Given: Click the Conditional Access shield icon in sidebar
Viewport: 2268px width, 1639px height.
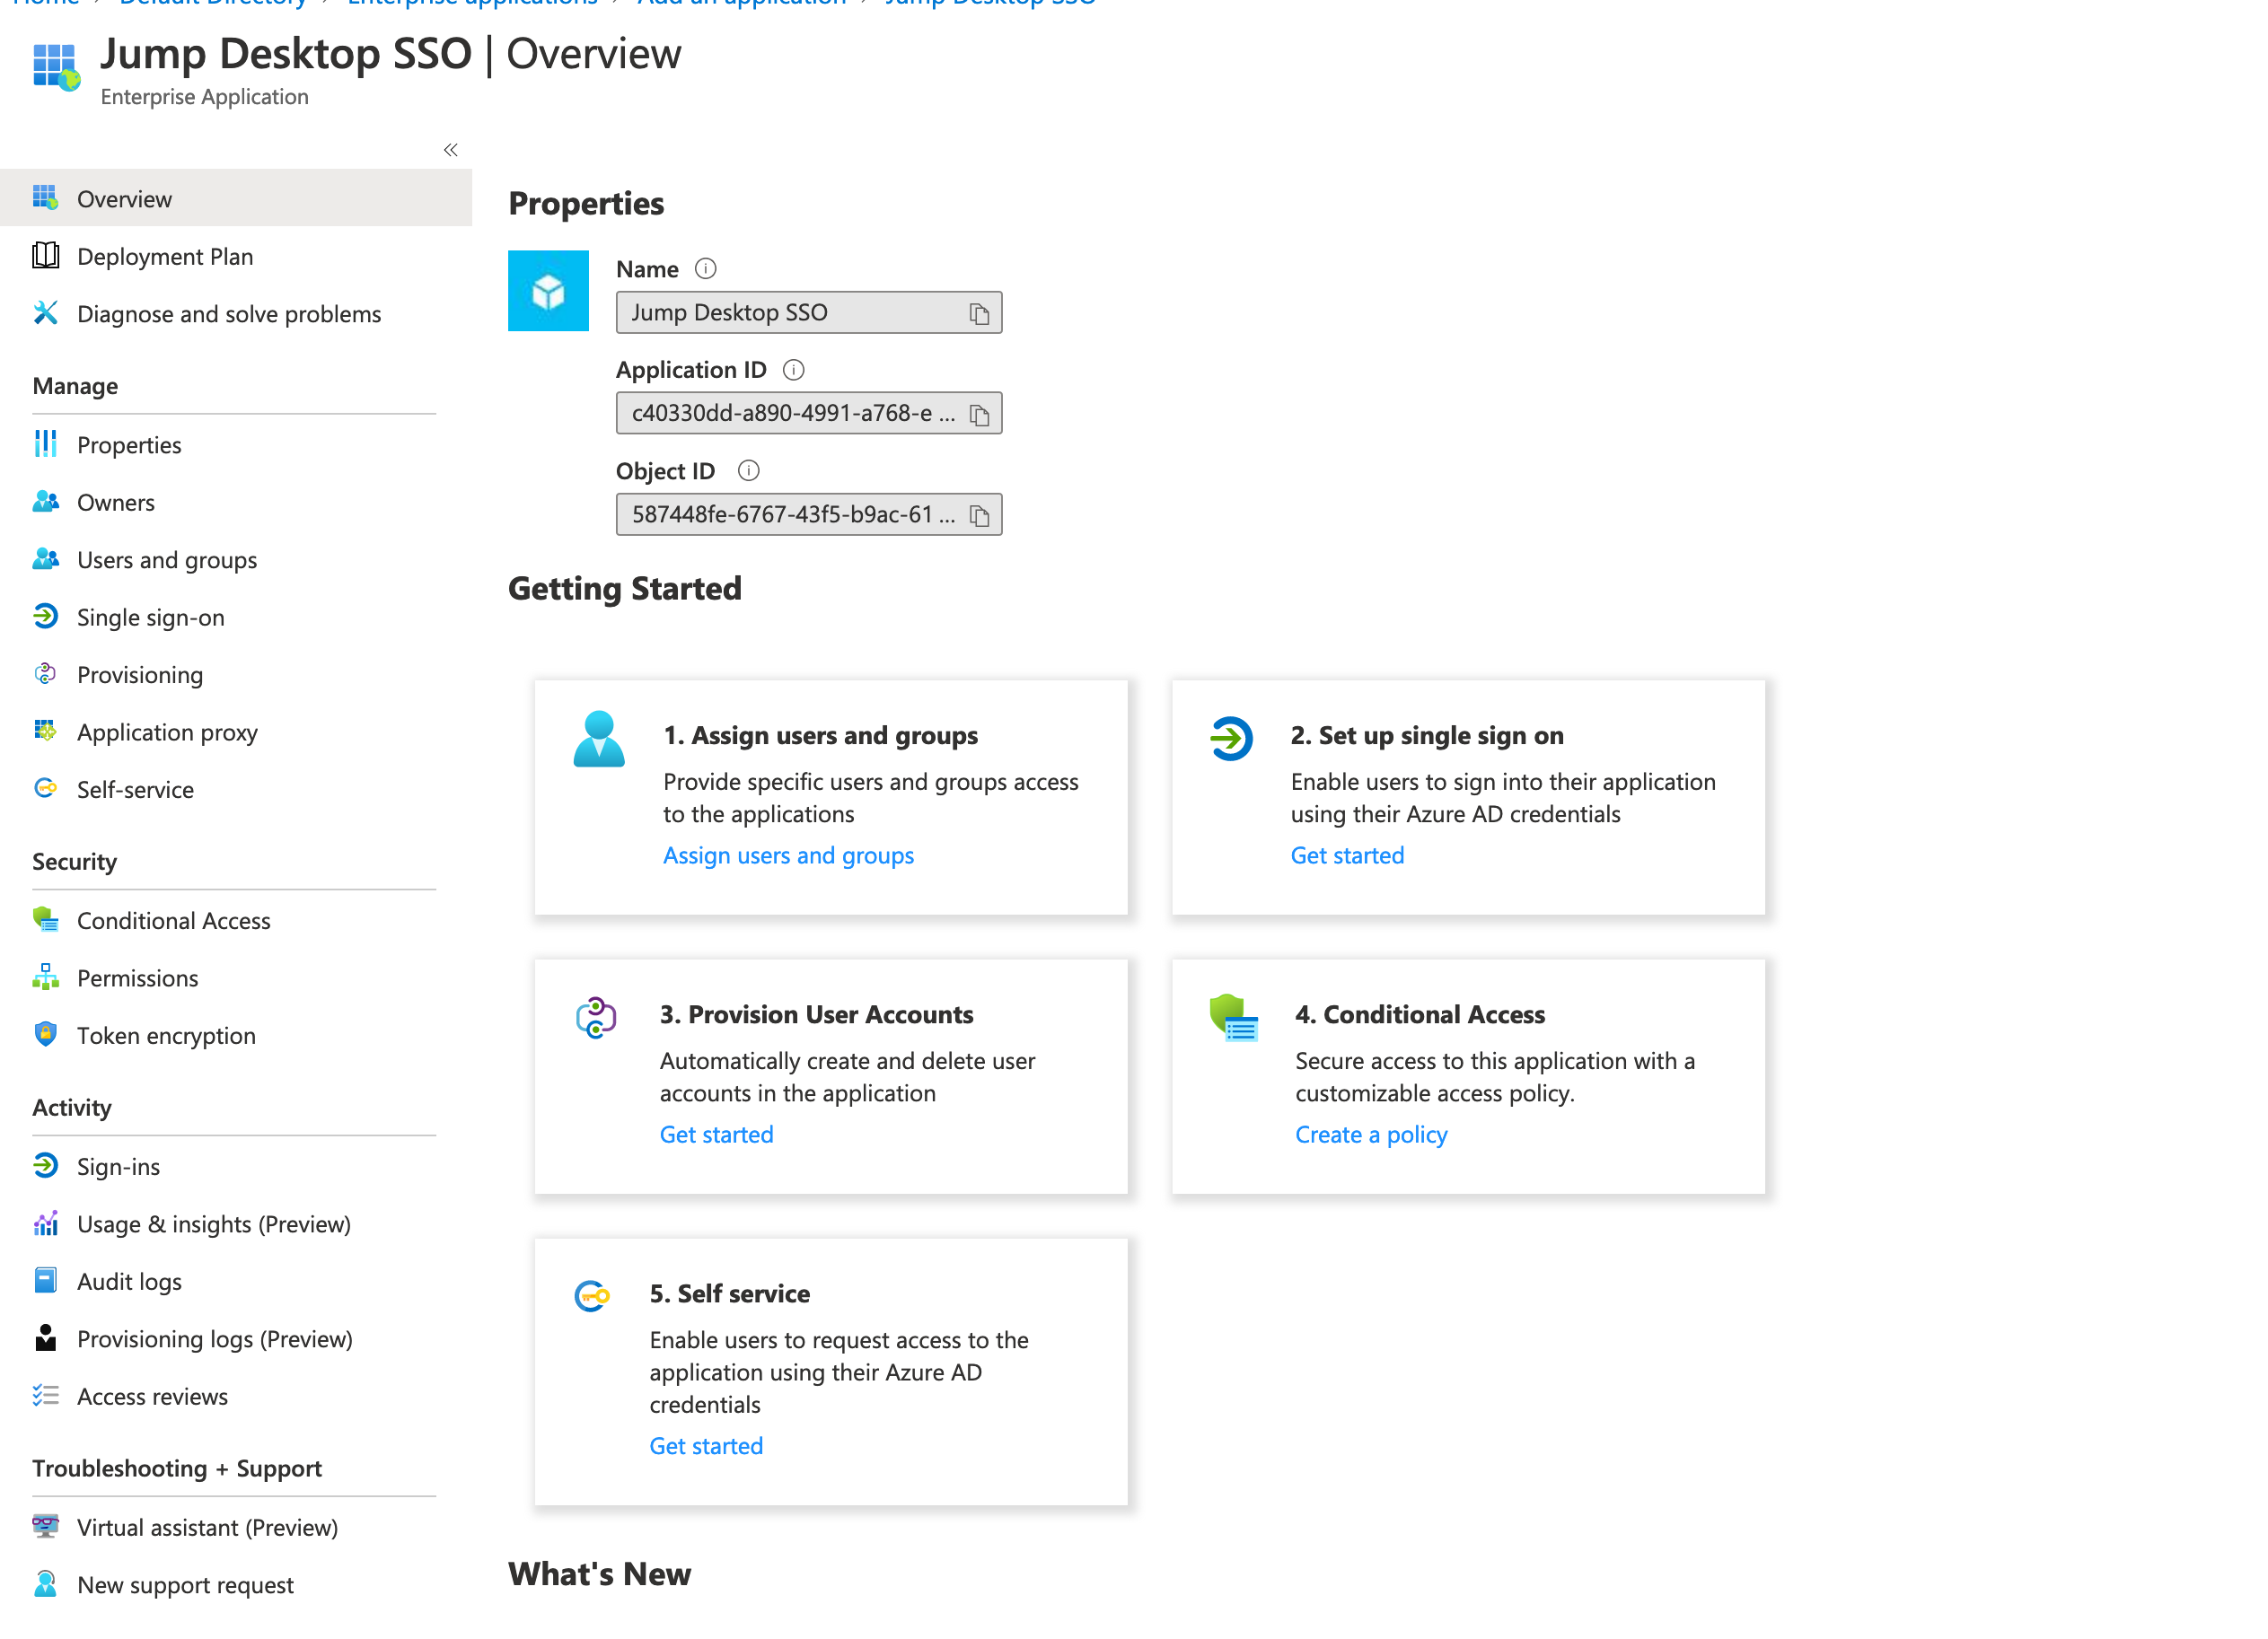Looking at the screenshot, I should [45, 920].
